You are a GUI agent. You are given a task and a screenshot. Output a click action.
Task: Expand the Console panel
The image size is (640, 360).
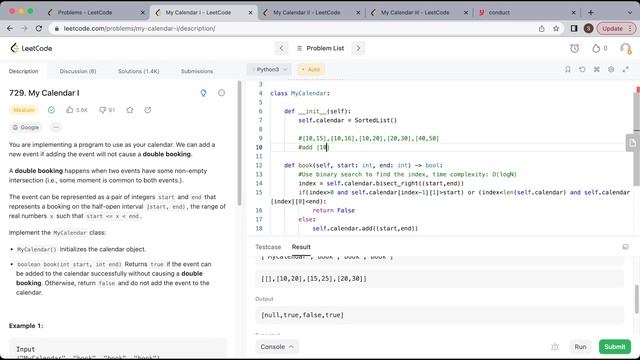277,347
